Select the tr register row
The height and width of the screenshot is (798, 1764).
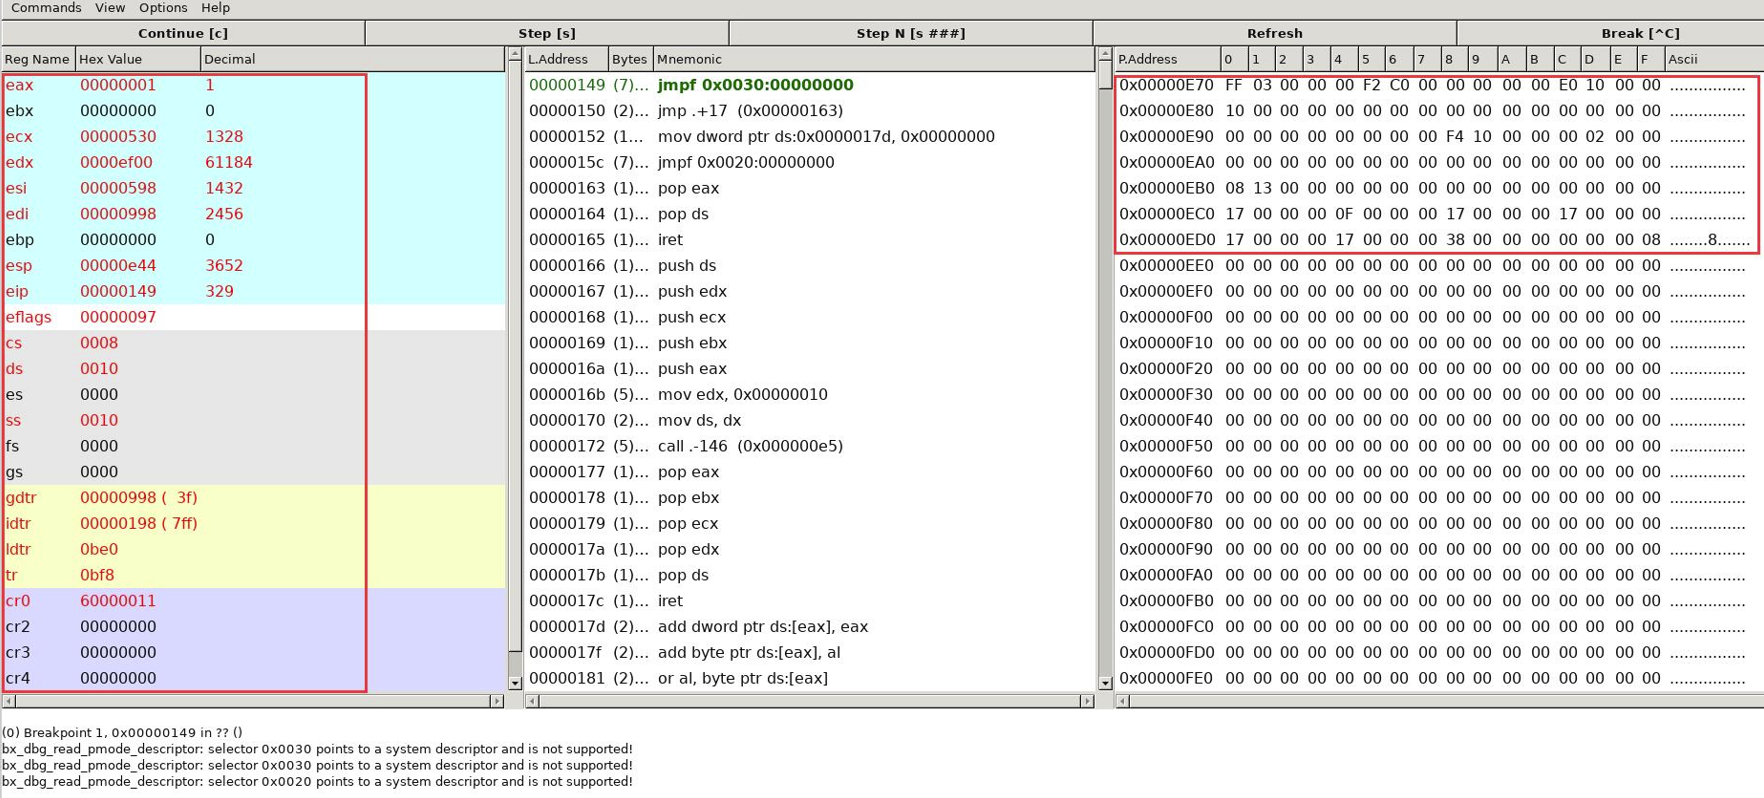pyautogui.click(x=253, y=576)
